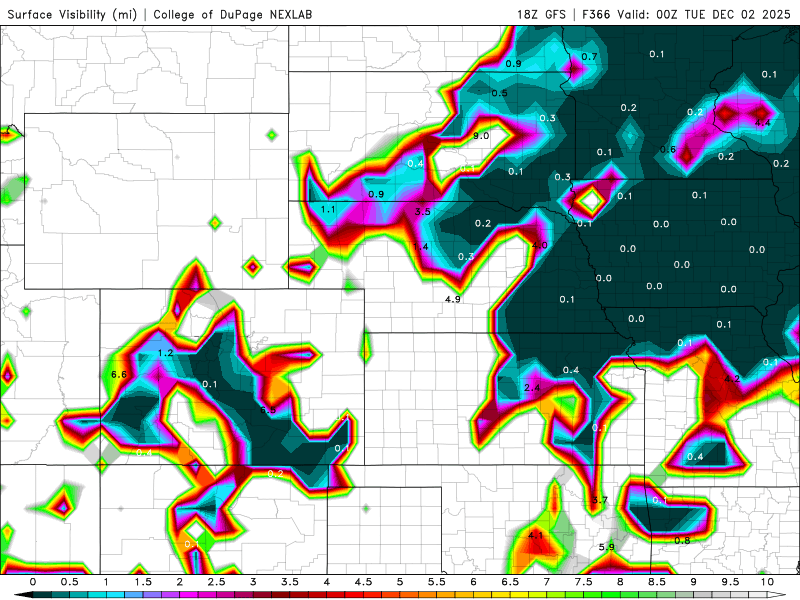The width and height of the screenshot is (800, 600).
Task: Click the 'College of DuPage NEXLAB' label
Action: click(233, 14)
